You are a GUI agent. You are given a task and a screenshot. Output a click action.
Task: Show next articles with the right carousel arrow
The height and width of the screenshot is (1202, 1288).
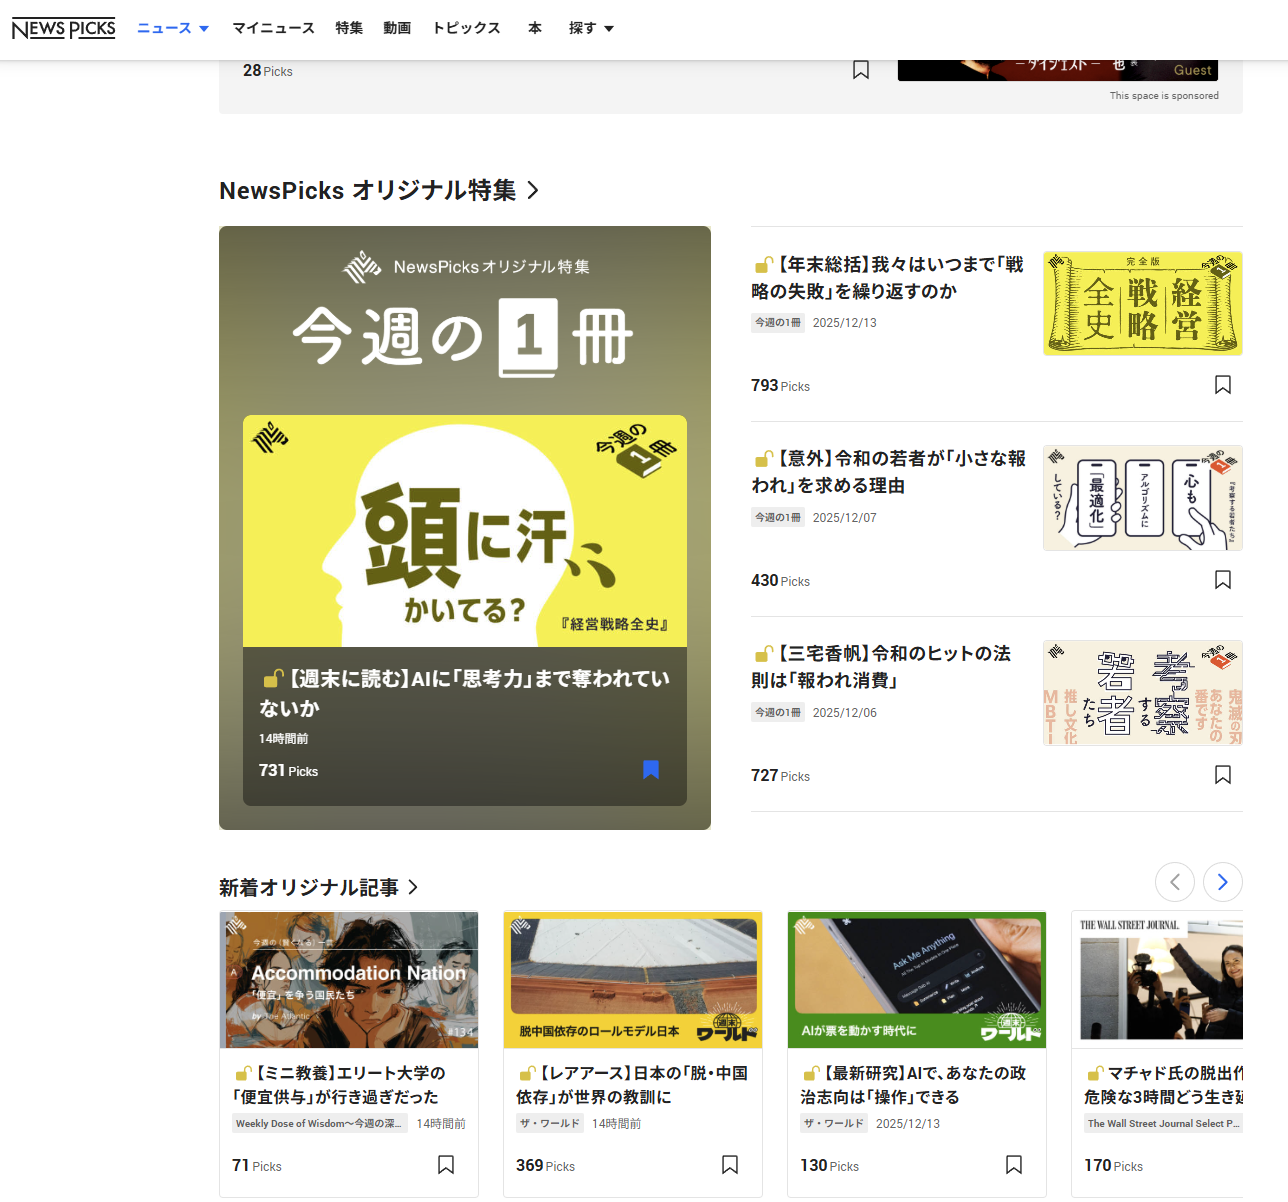[x=1222, y=882]
